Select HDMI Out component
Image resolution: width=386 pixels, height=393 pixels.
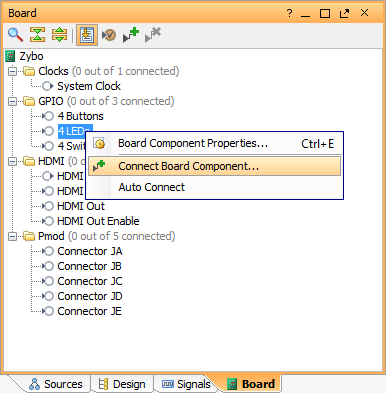(x=81, y=206)
